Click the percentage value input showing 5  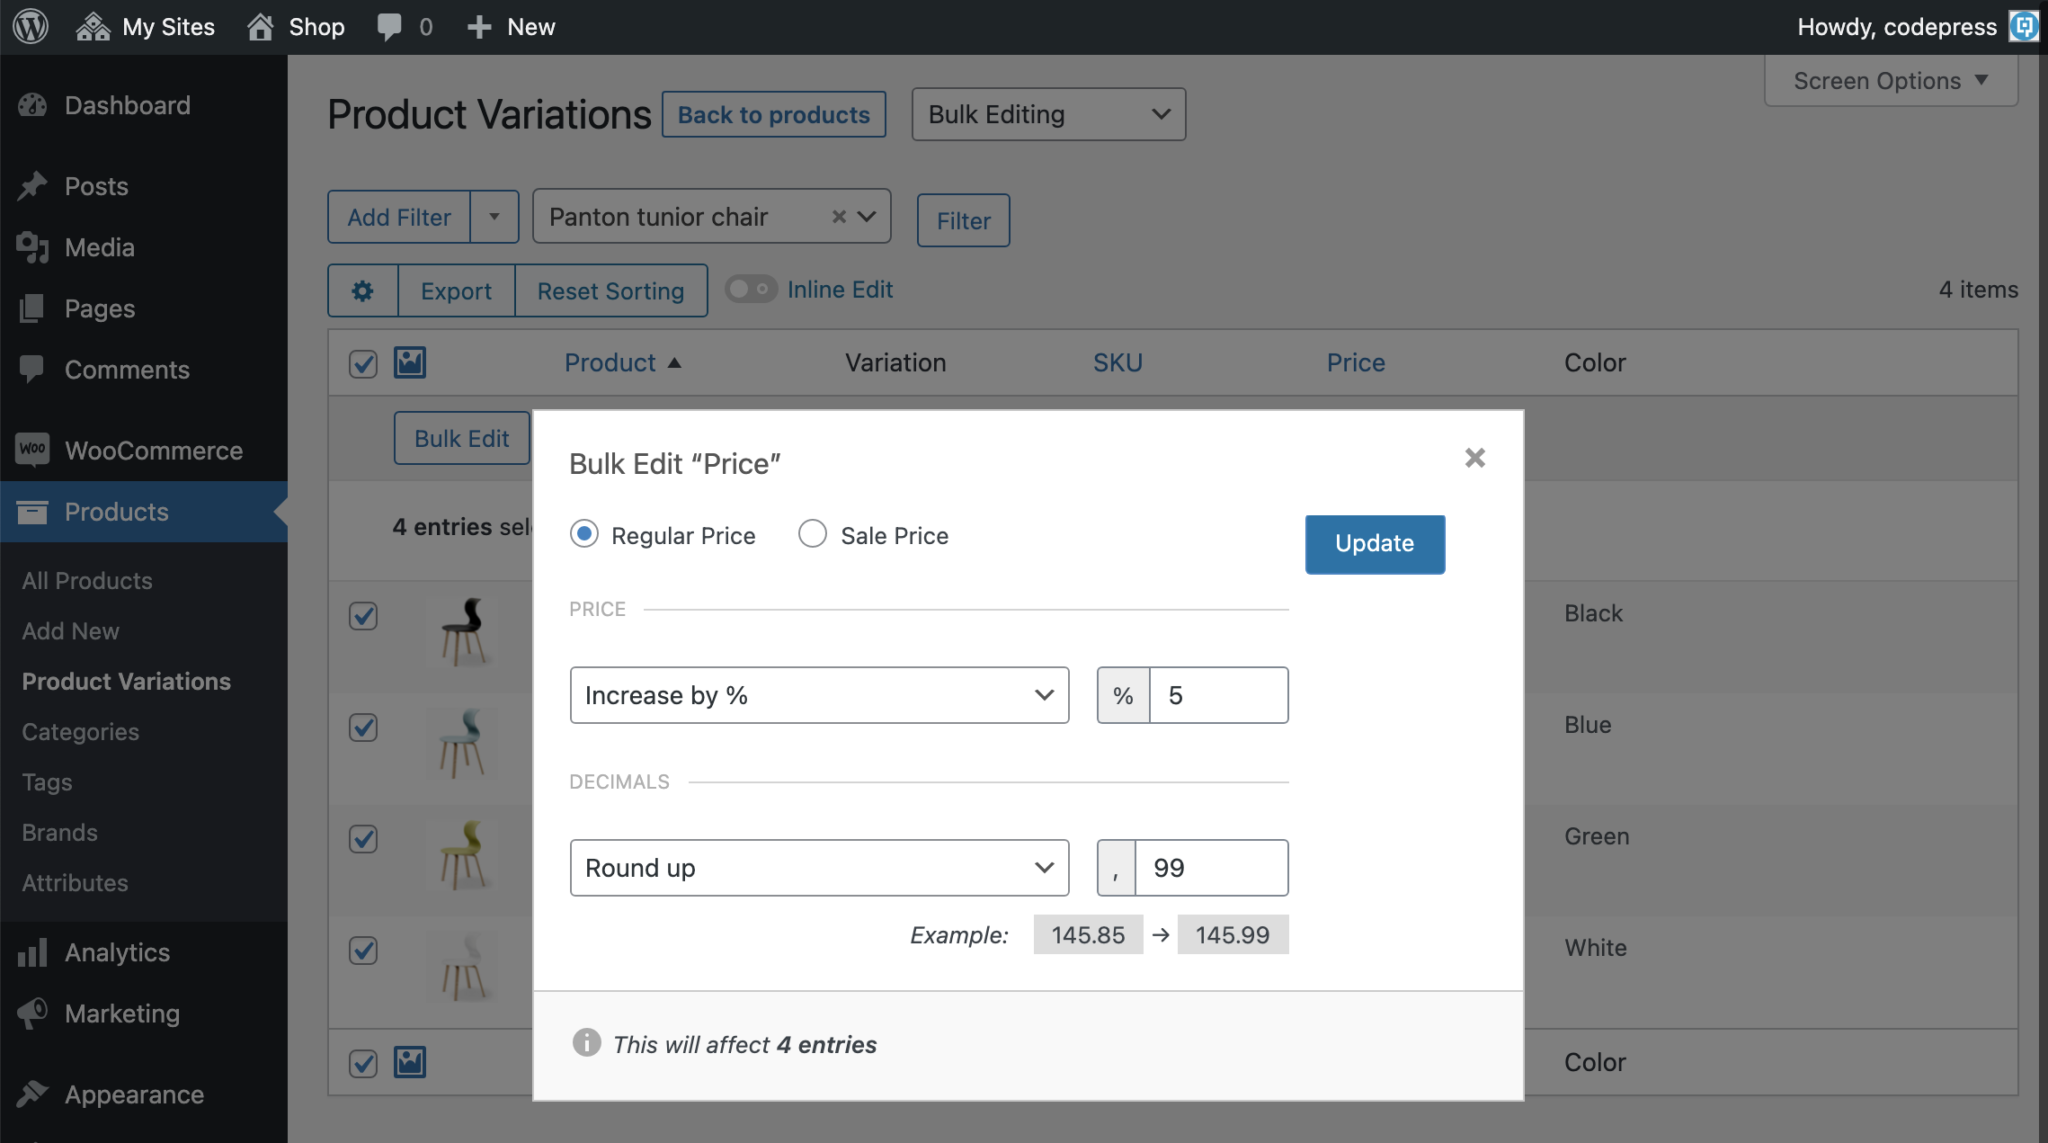pyautogui.click(x=1218, y=694)
